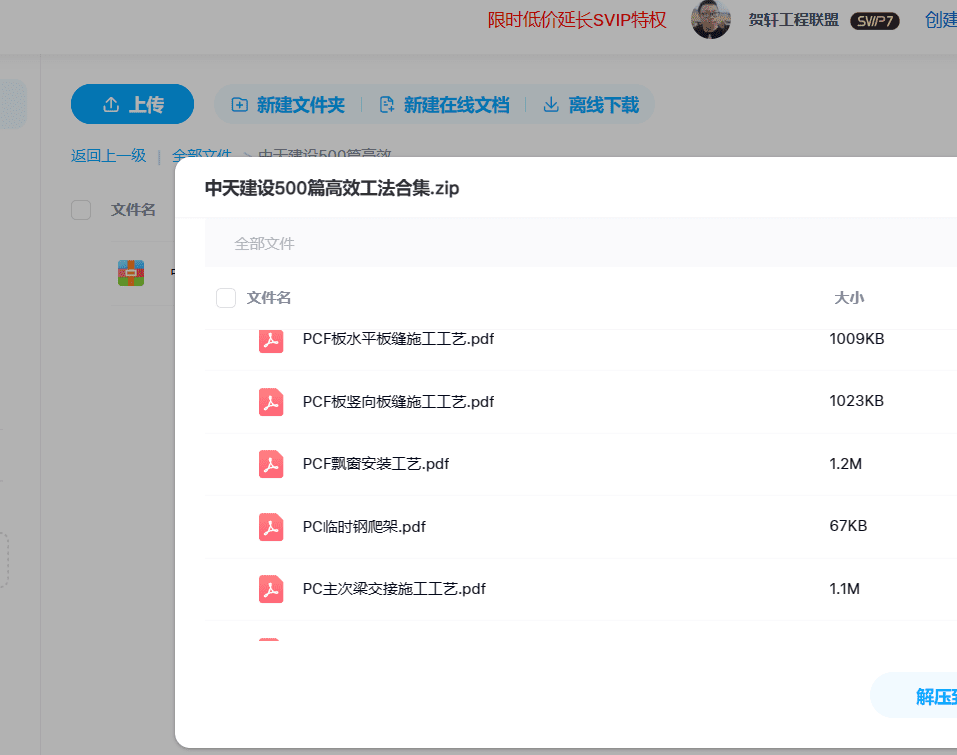Click 文件名 header in background file list
The image size is (957, 755).
coord(133,210)
